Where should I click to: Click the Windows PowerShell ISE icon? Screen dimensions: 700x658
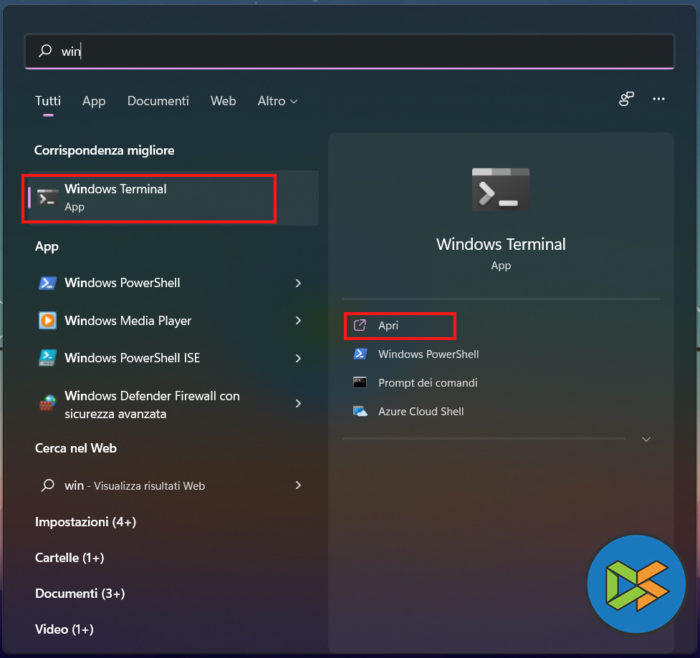(x=47, y=358)
